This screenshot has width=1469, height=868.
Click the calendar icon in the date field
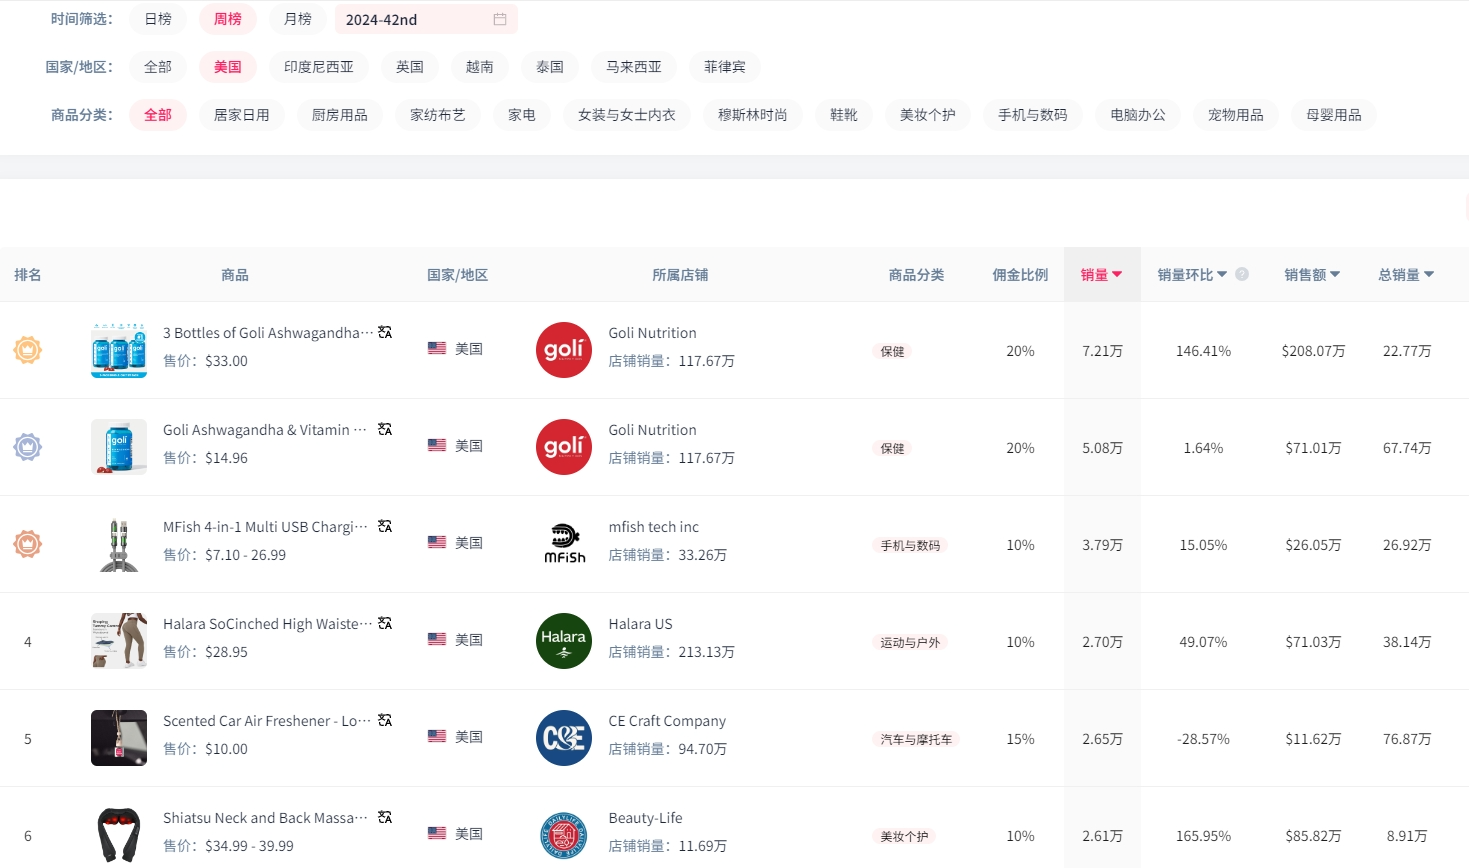coord(500,19)
